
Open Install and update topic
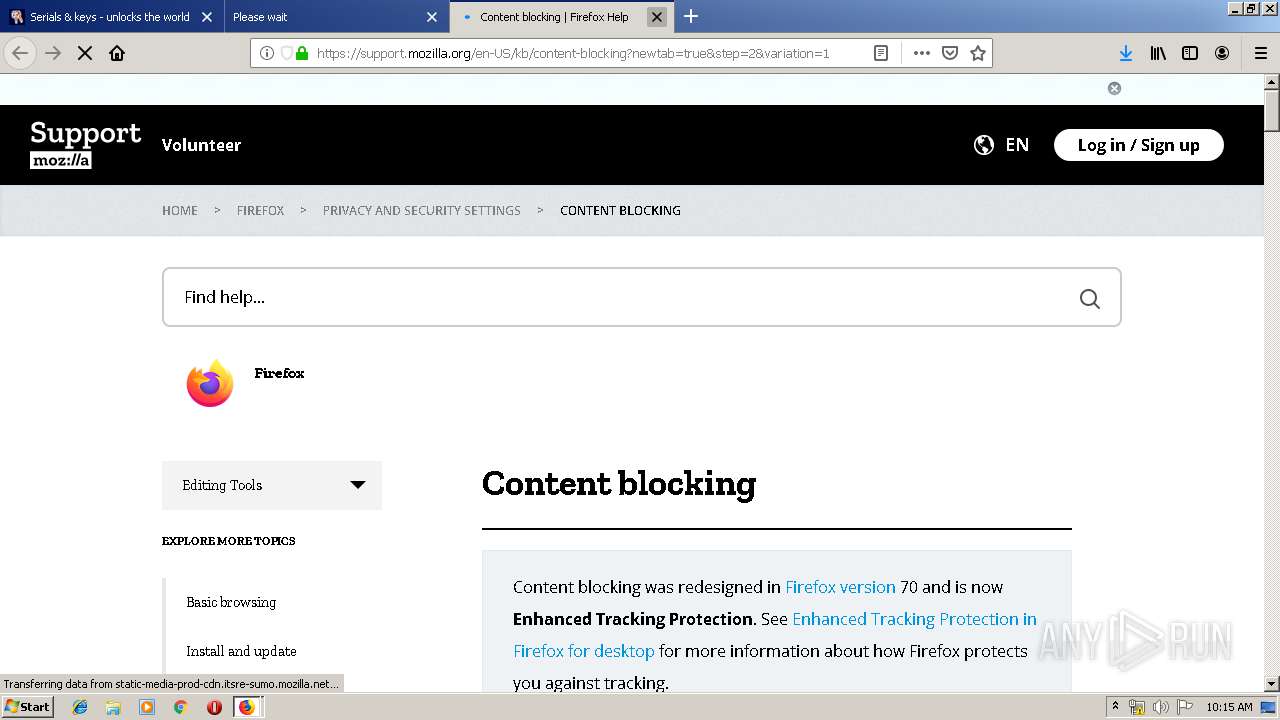point(241,651)
